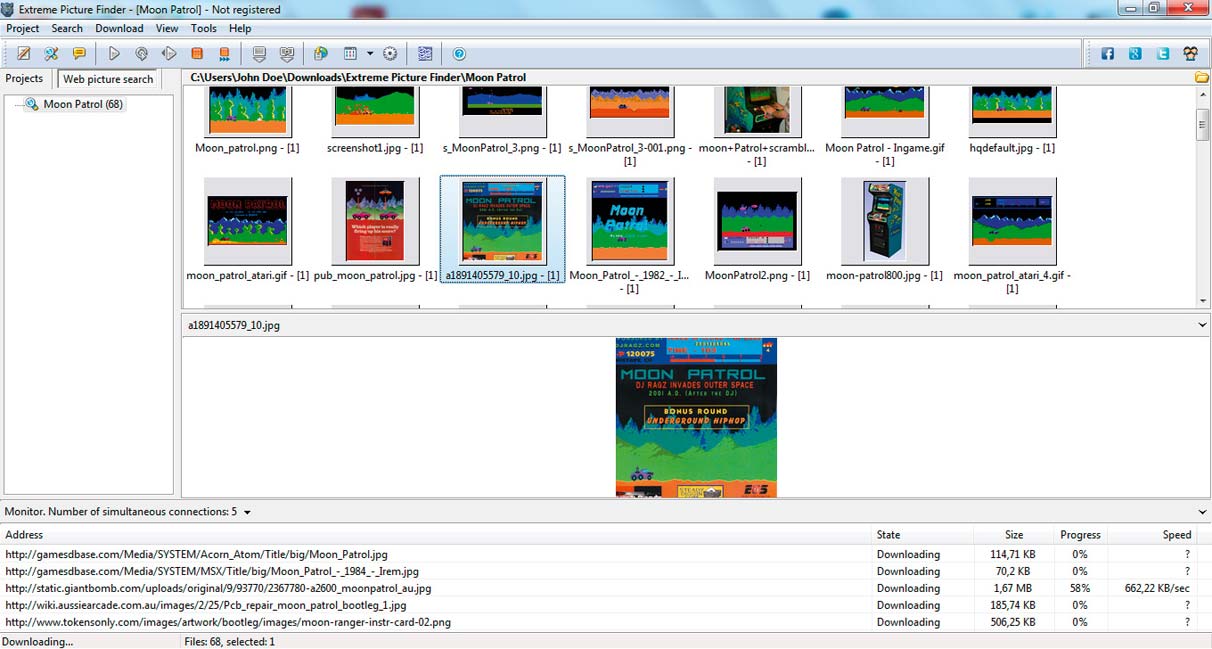Open the simultaneous connections dropdown arrow
Screen dimensions: 1212x649
(x=247, y=512)
